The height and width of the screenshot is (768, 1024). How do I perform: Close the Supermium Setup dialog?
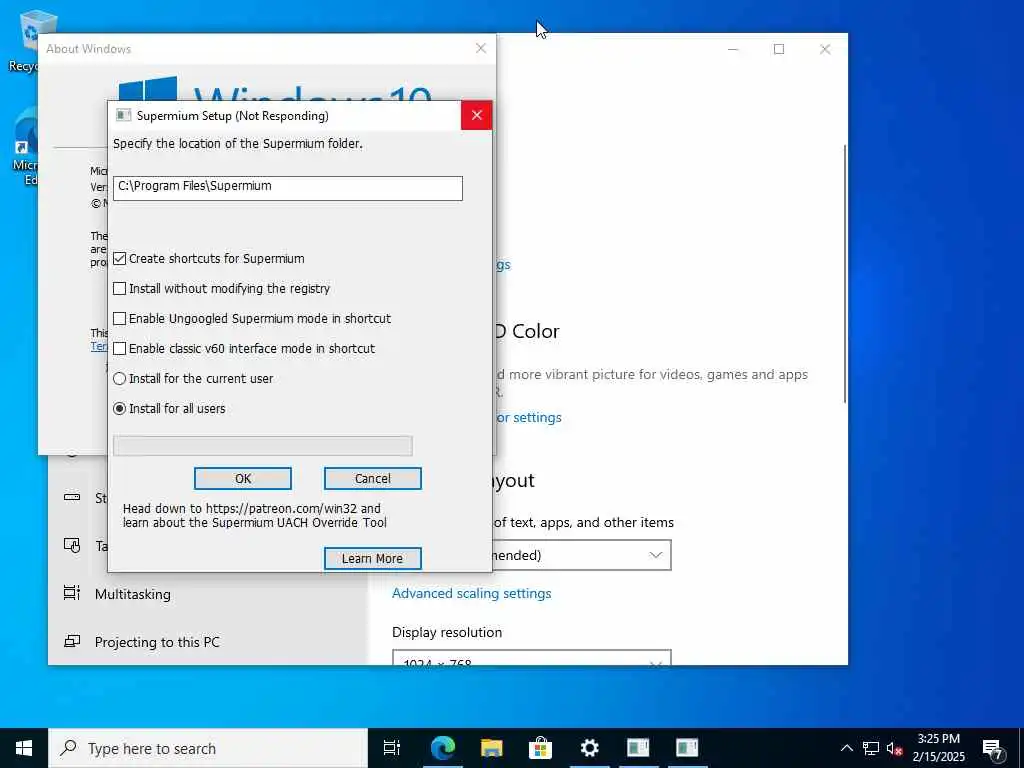pyautogui.click(x=477, y=116)
